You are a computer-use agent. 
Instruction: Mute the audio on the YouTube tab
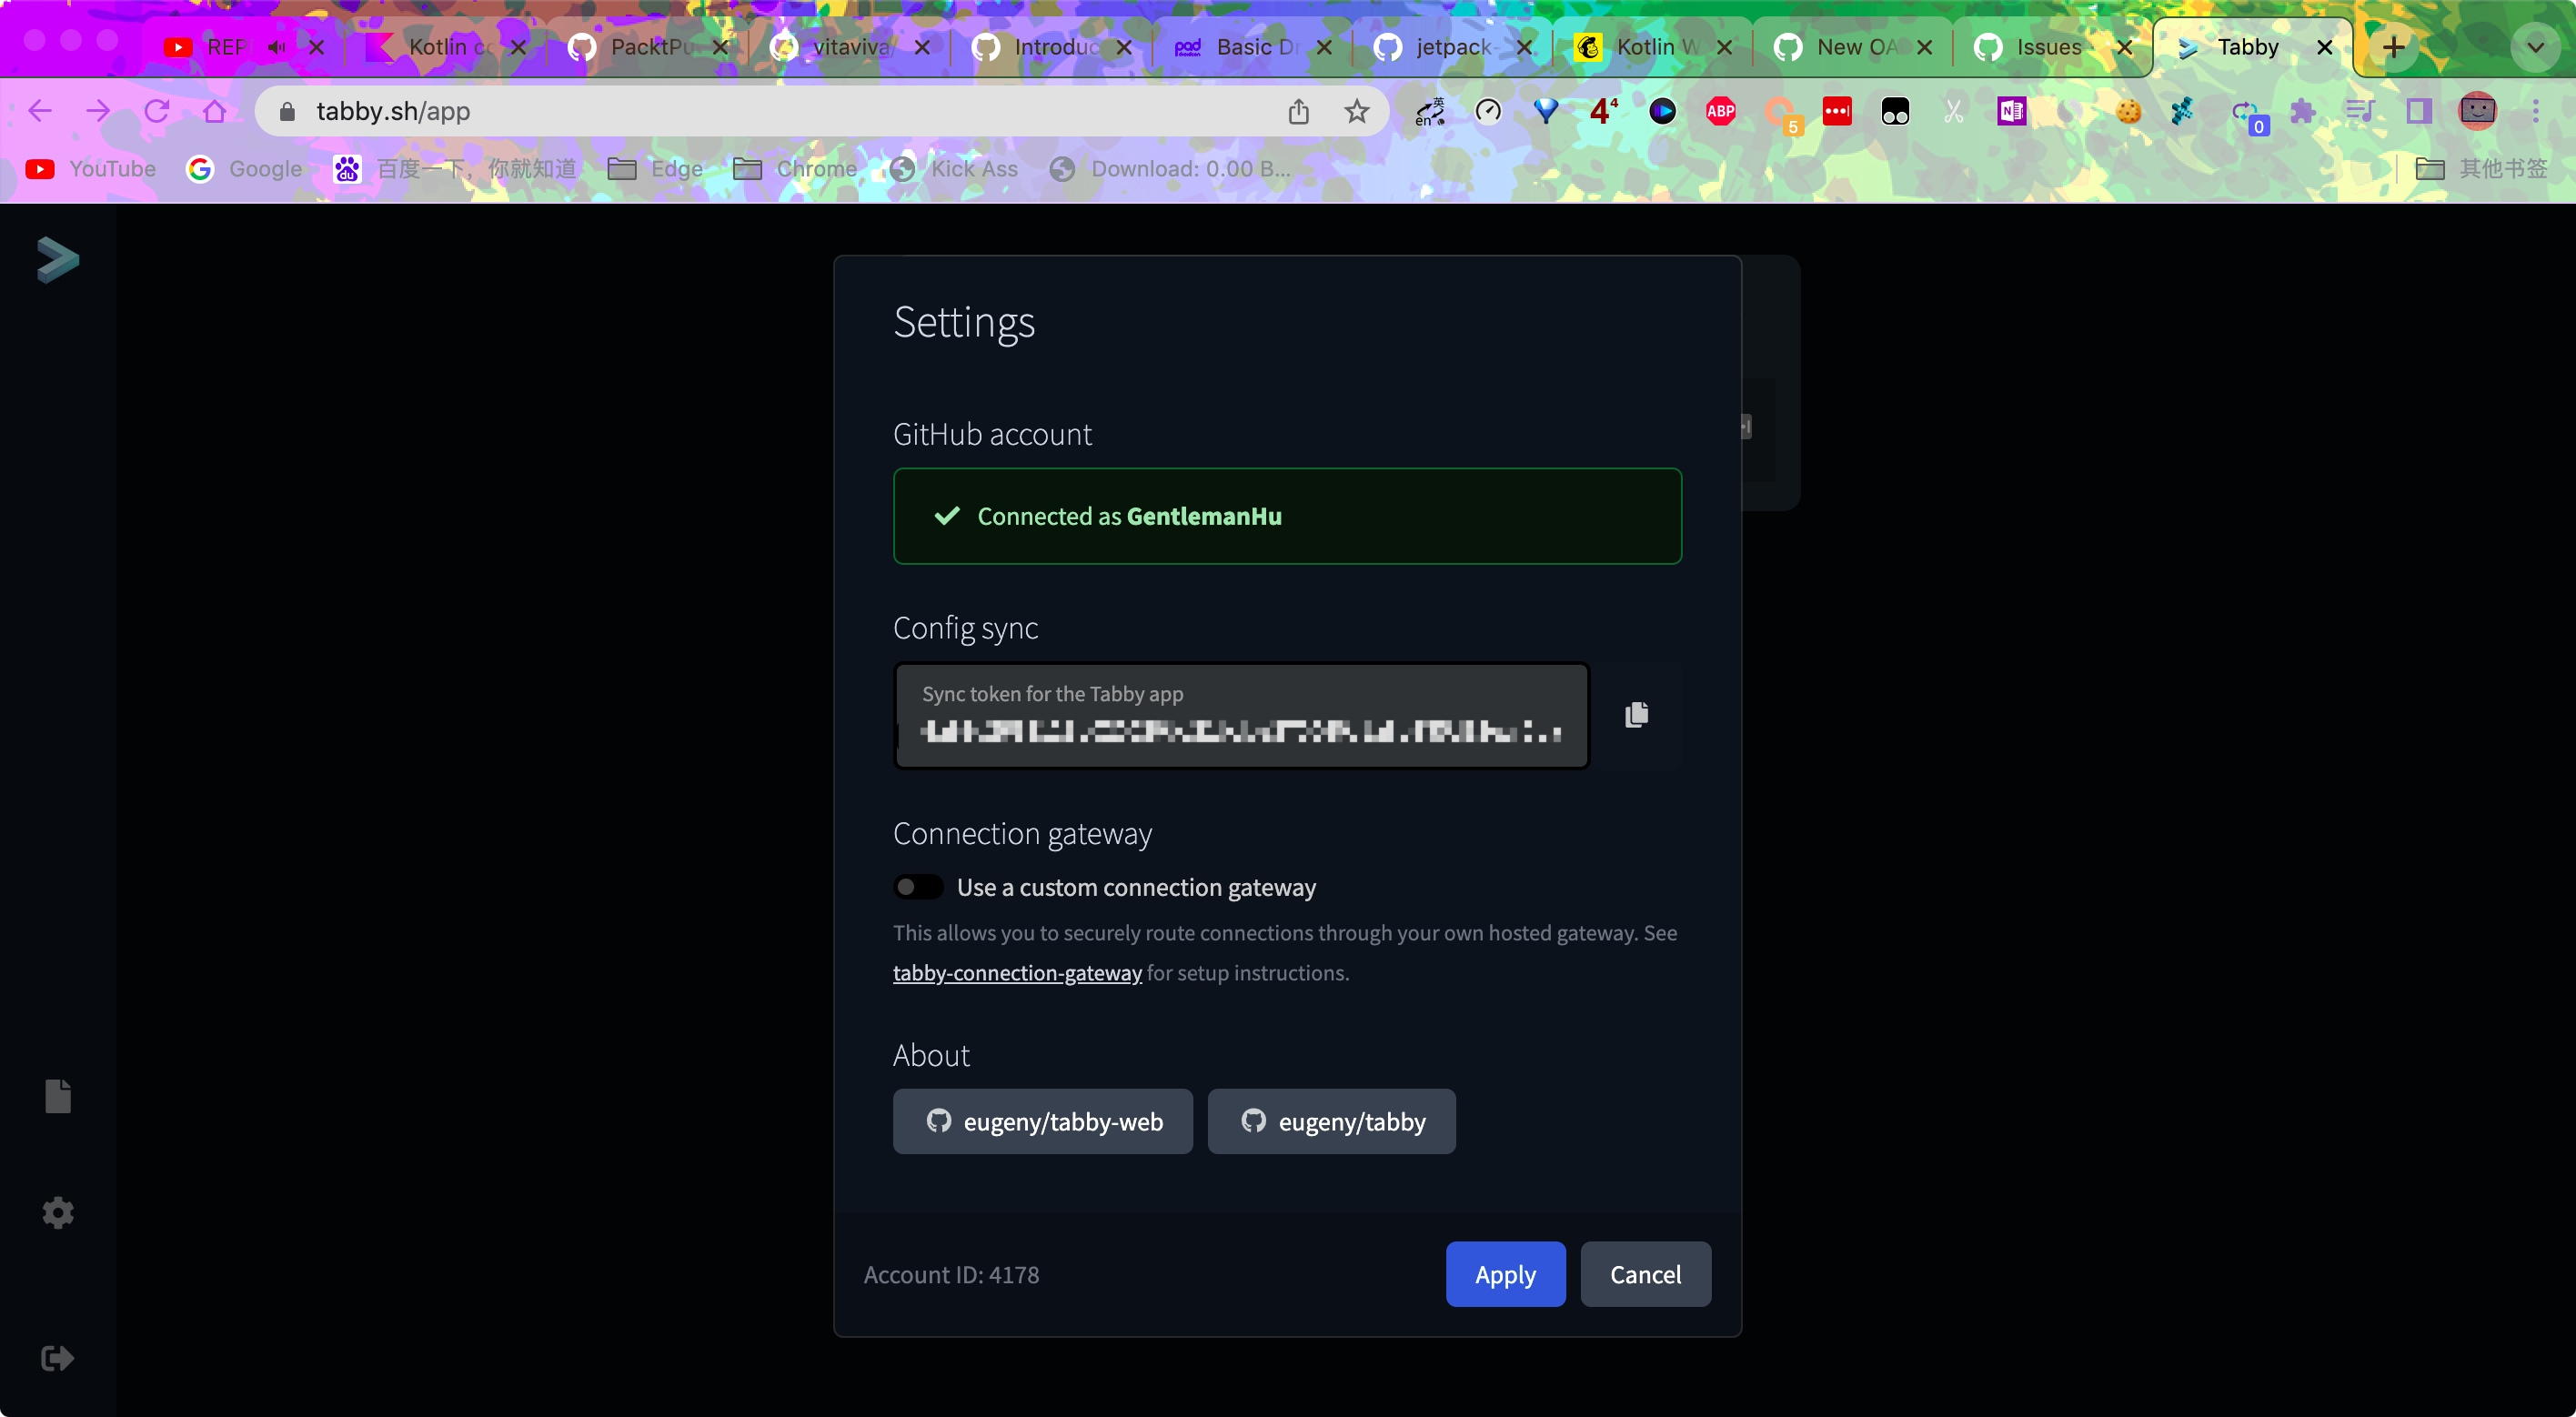tap(277, 47)
